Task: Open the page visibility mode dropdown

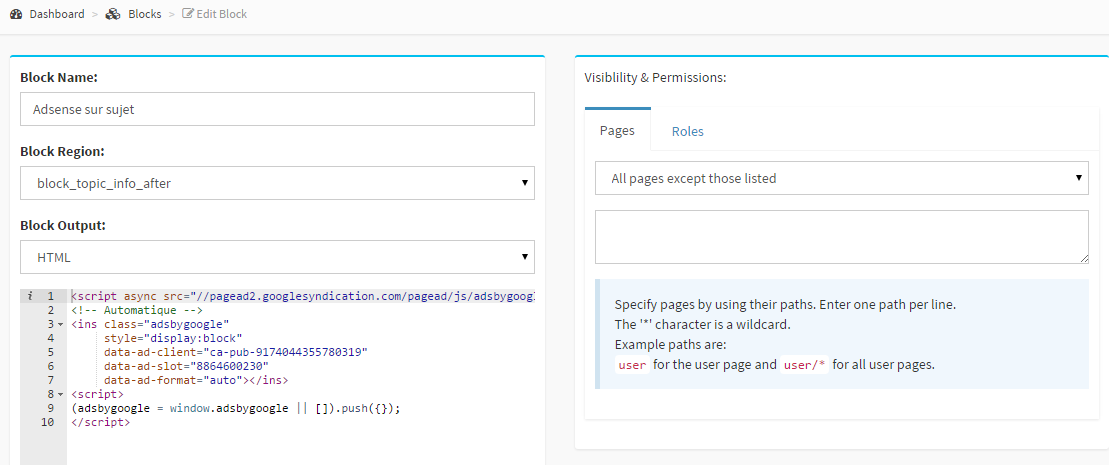Action: 842,178
